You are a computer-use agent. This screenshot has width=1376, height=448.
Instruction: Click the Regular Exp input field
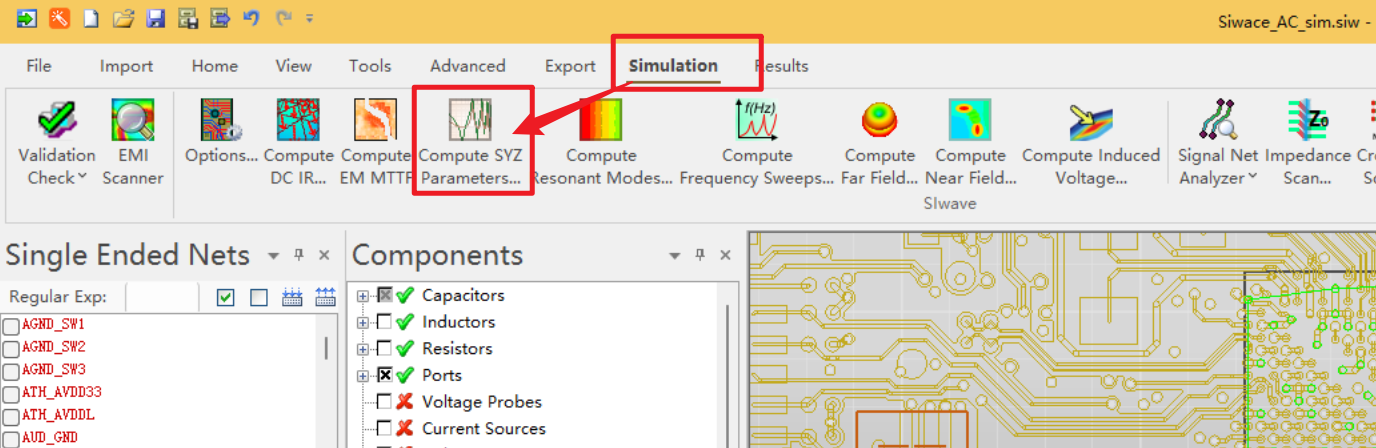tap(161, 297)
